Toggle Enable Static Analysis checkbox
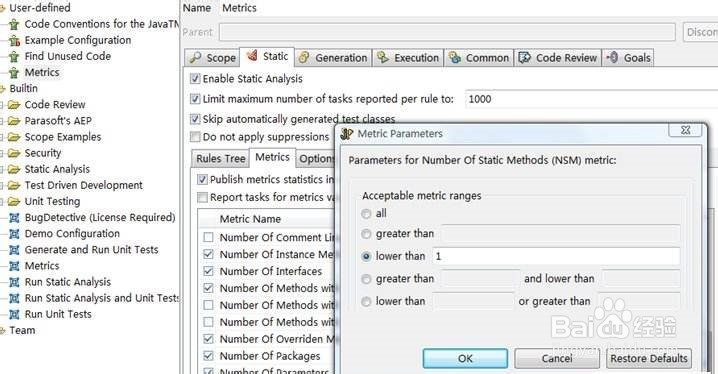Screen dimensions: 718x374 pyautogui.click(x=195, y=79)
